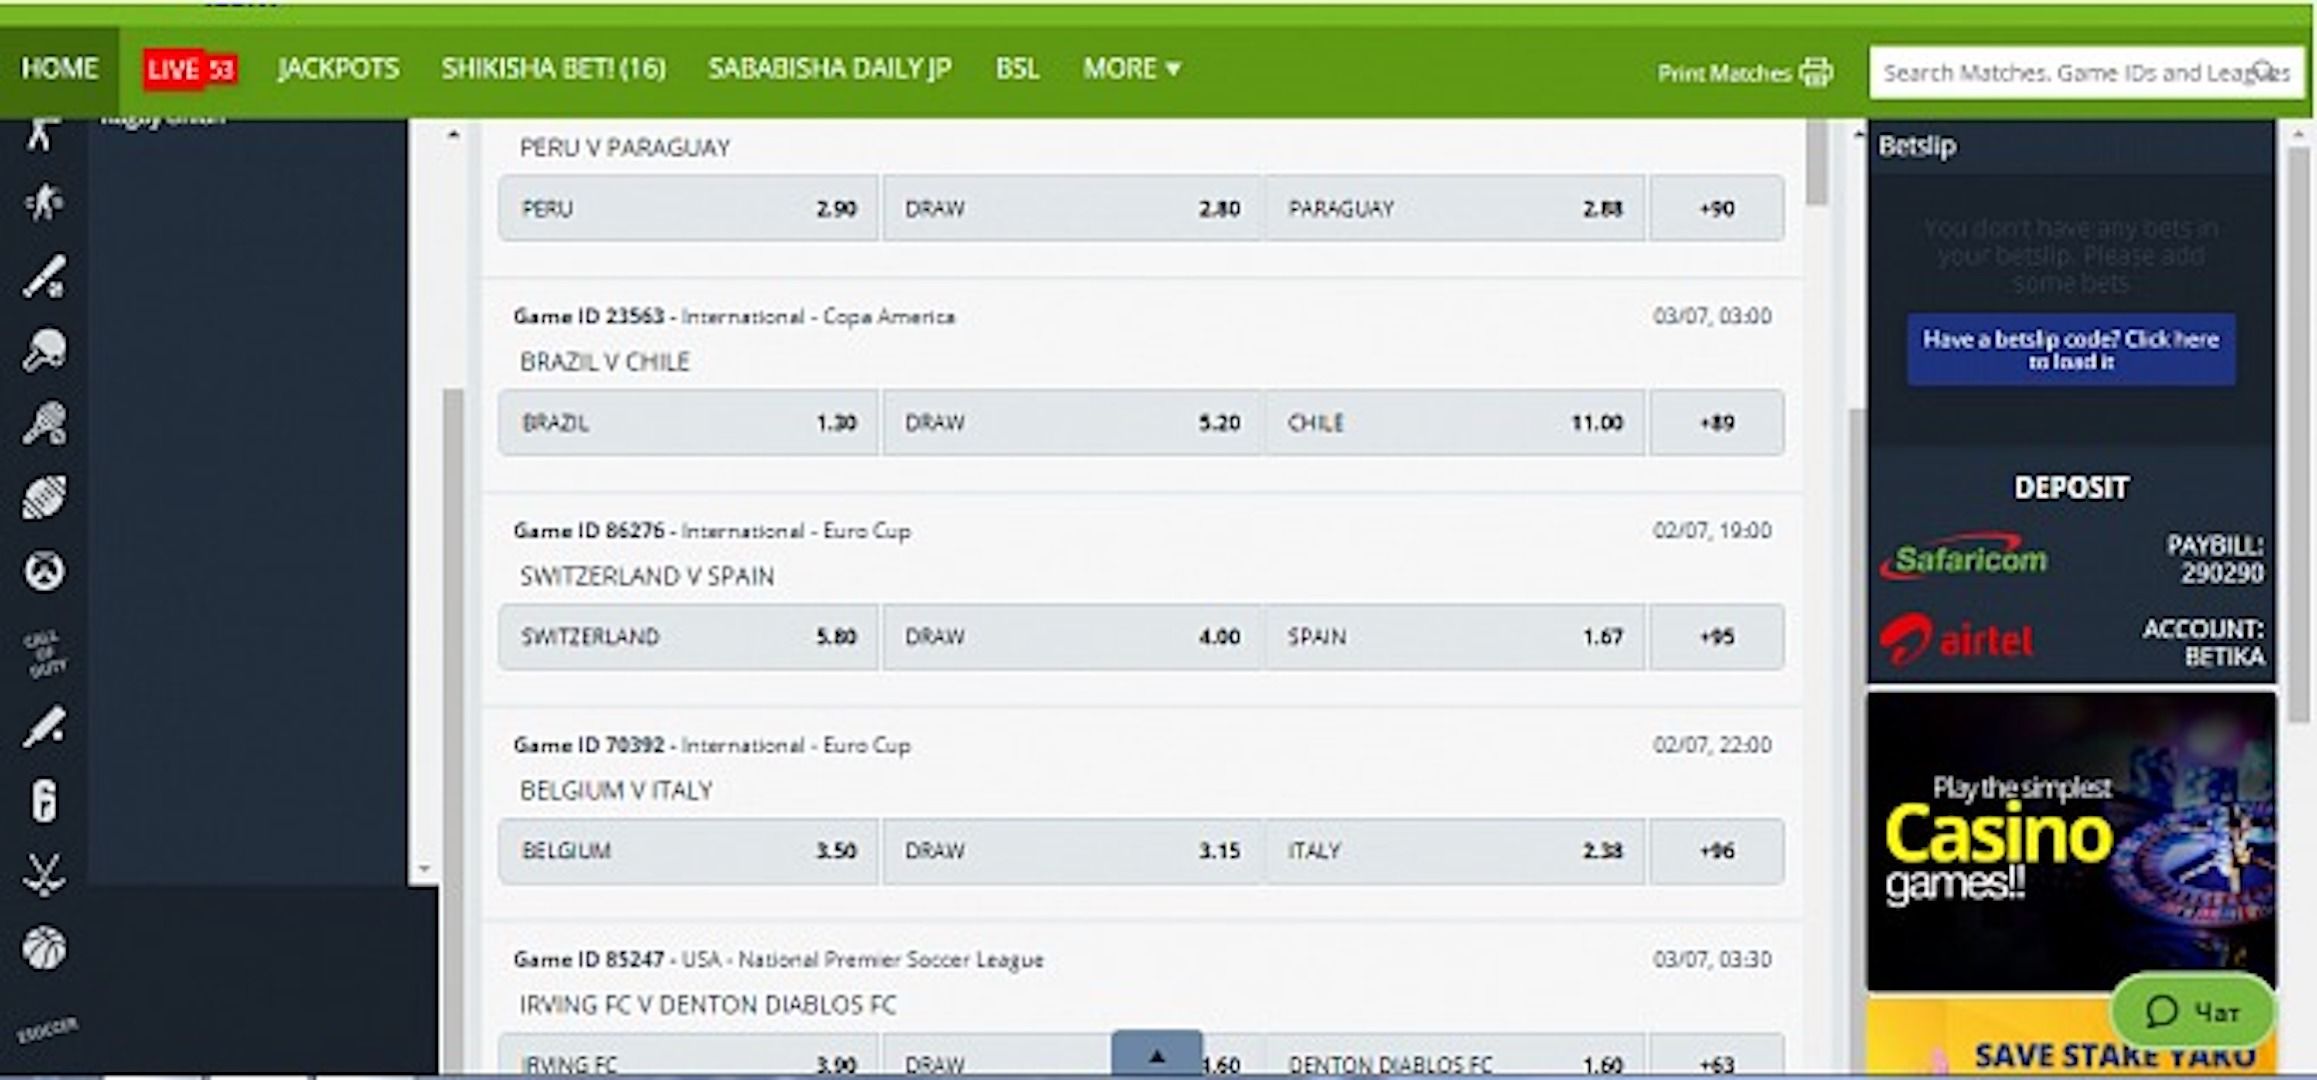Open the baseball sport icon

44,277
